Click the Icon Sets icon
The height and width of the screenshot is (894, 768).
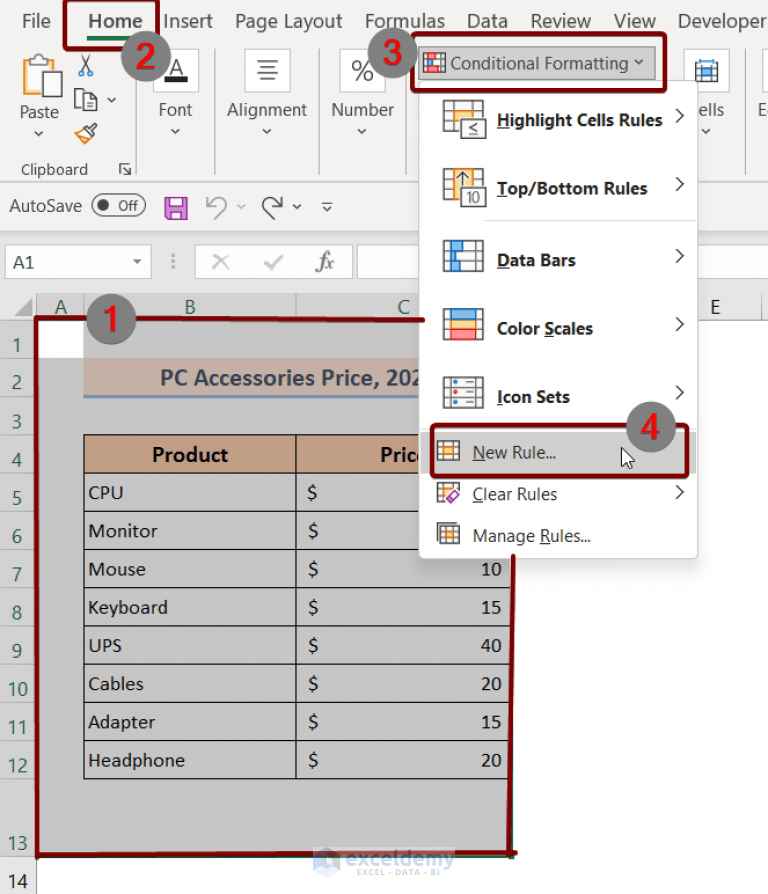click(463, 393)
